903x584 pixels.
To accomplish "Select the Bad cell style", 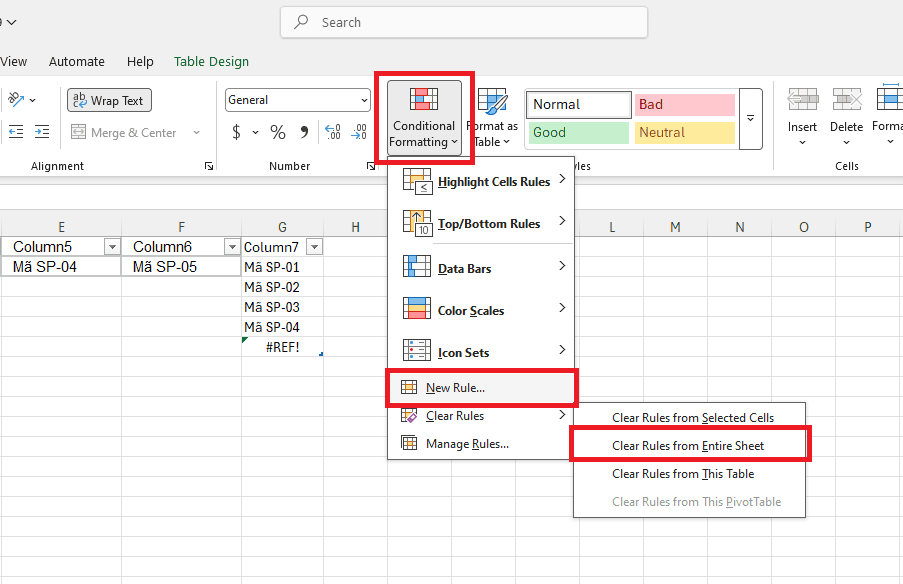I will coord(685,104).
